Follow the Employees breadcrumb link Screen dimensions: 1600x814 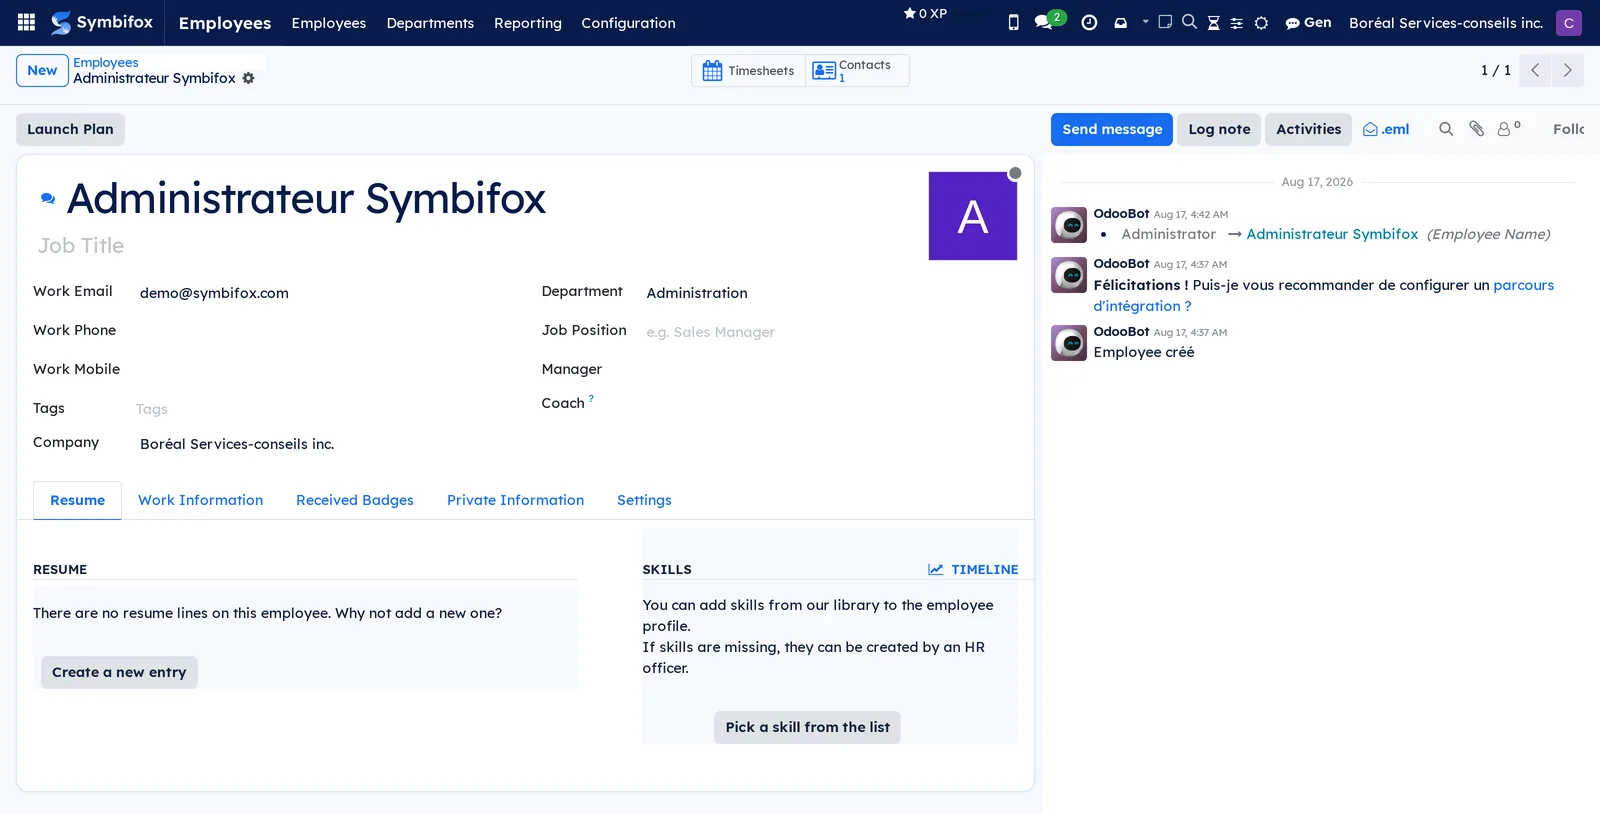point(106,62)
